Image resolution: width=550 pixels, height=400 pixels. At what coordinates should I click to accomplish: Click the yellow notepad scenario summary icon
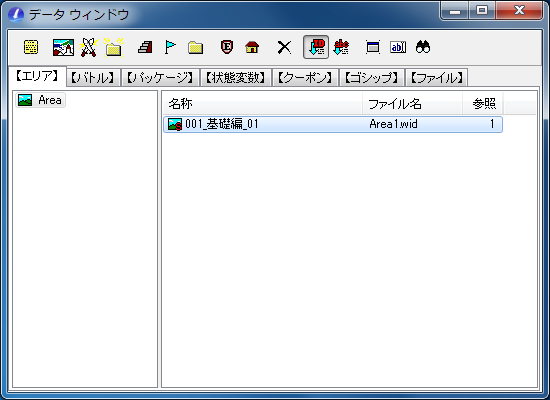pos(31,47)
